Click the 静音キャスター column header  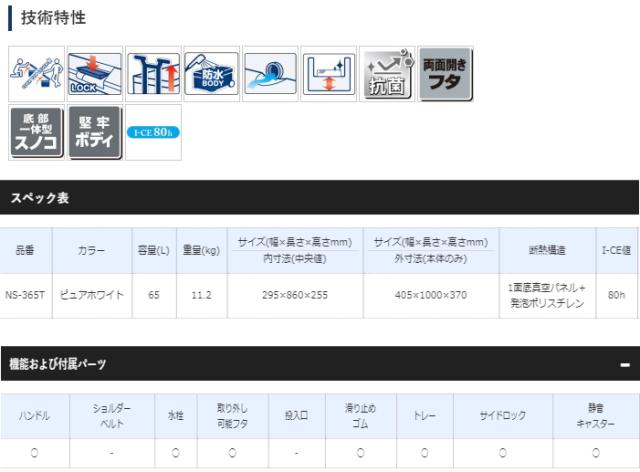click(596, 416)
